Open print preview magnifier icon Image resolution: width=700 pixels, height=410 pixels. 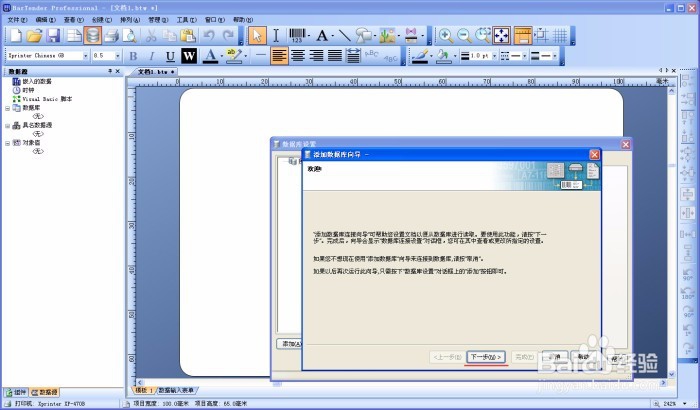tap(129, 35)
